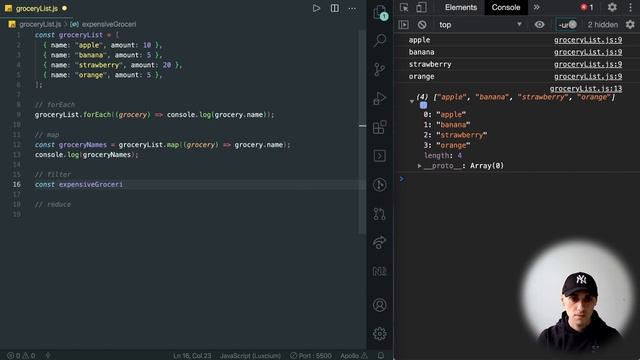Screen dimensions: 640x360
Task: Open the editor more actions ellipsis
Action: (x=352, y=8)
